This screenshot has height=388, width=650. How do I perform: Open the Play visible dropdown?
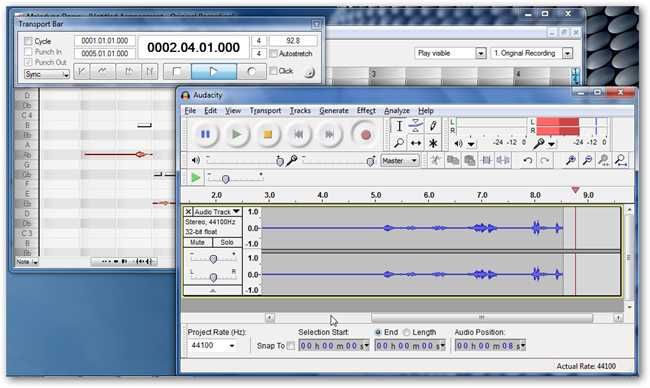[450, 53]
